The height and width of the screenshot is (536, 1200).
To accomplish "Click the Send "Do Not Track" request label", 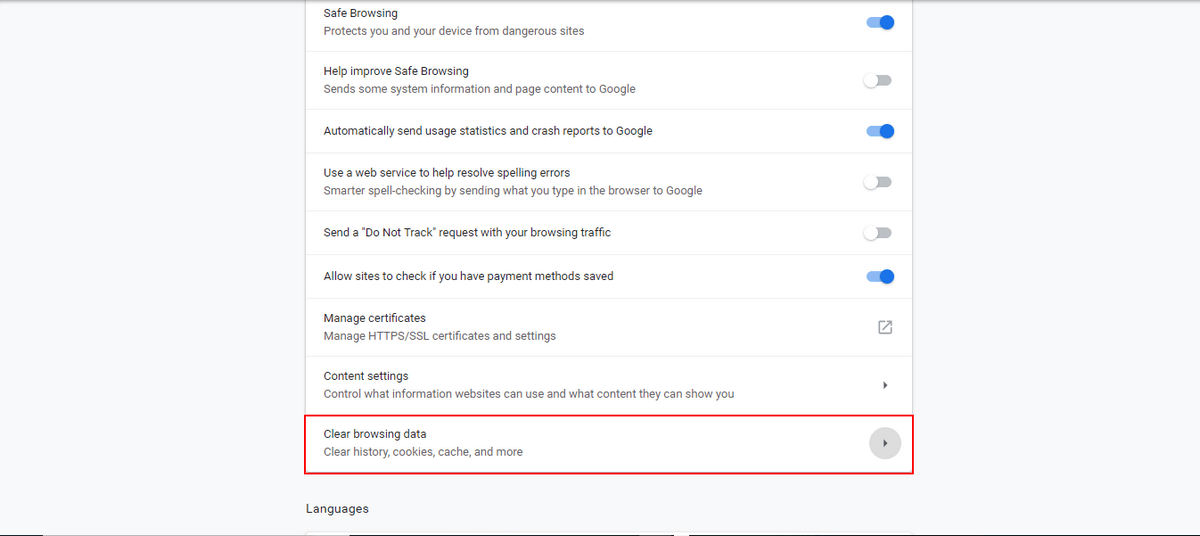I will coord(467,233).
